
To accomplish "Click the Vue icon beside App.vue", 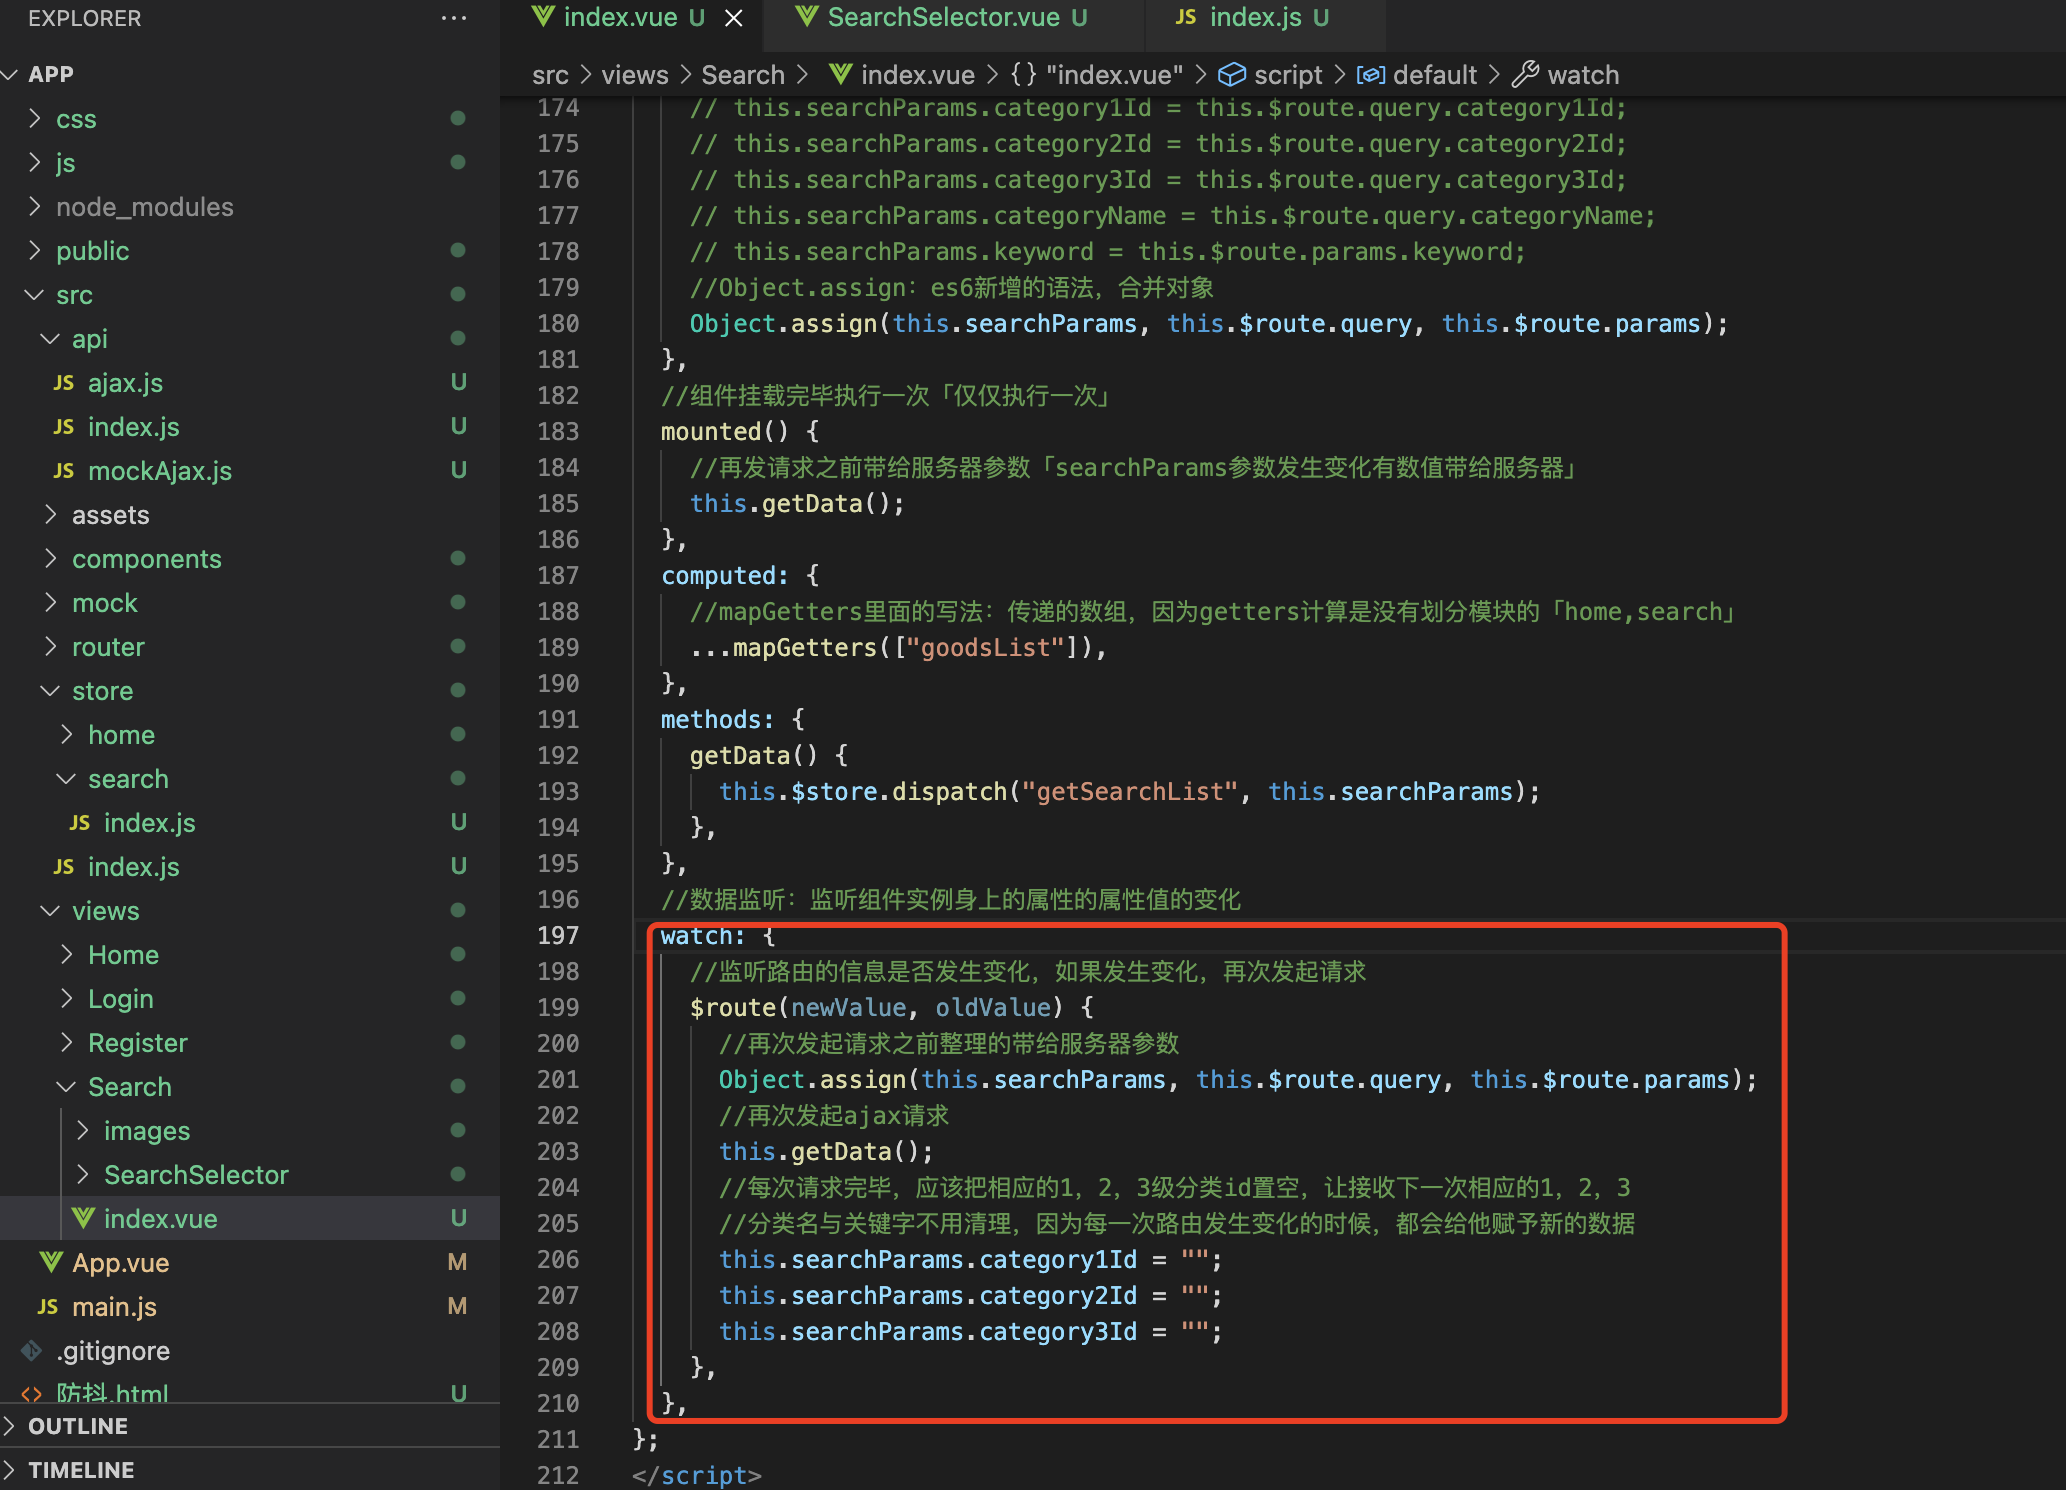I will click(x=50, y=1262).
